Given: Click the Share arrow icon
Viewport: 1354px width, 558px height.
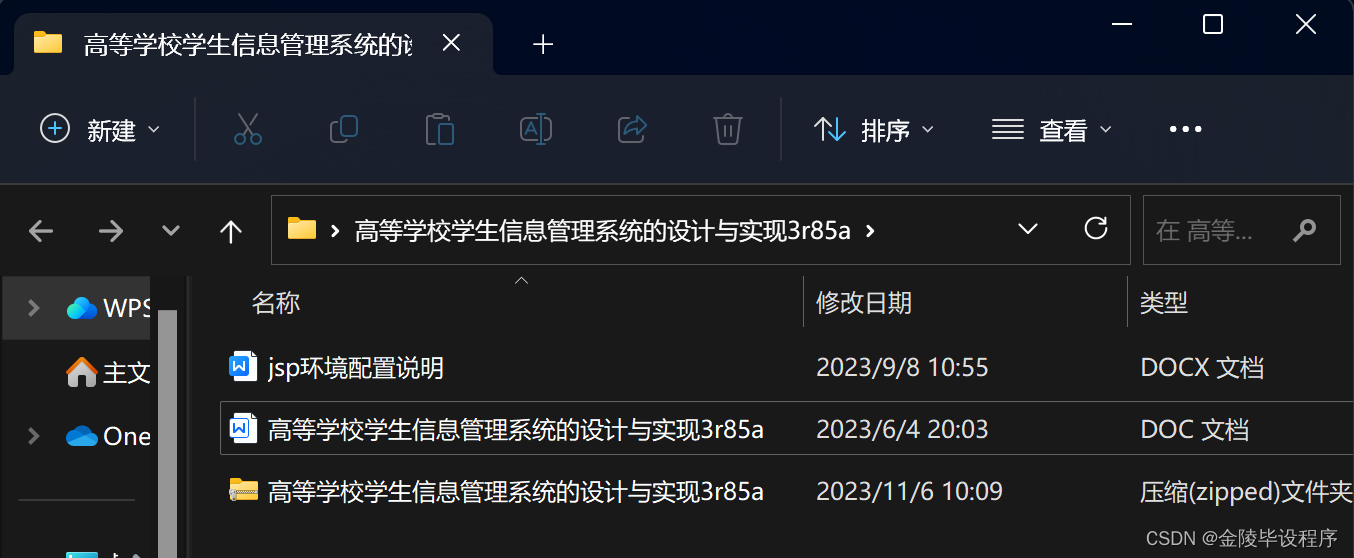Looking at the screenshot, I should (x=632, y=129).
